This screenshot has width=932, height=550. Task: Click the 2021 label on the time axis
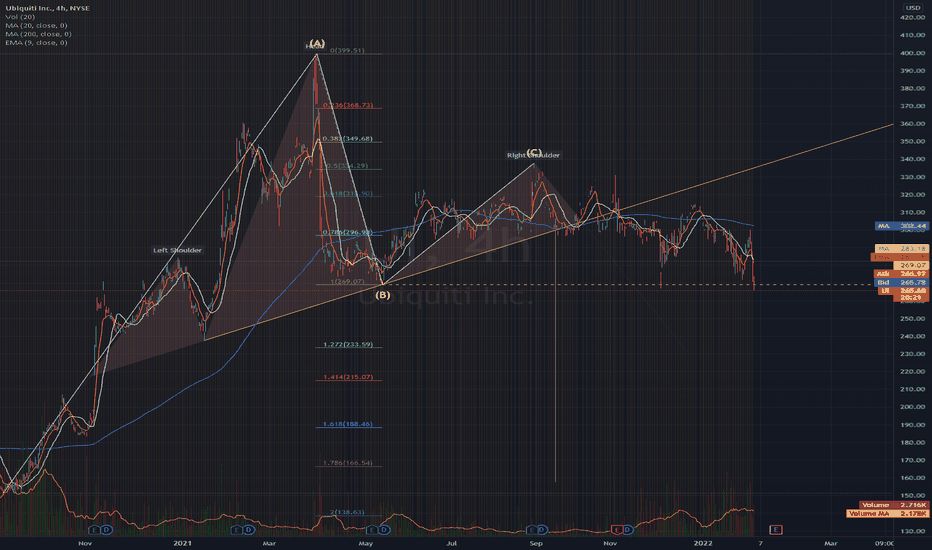[x=182, y=543]
